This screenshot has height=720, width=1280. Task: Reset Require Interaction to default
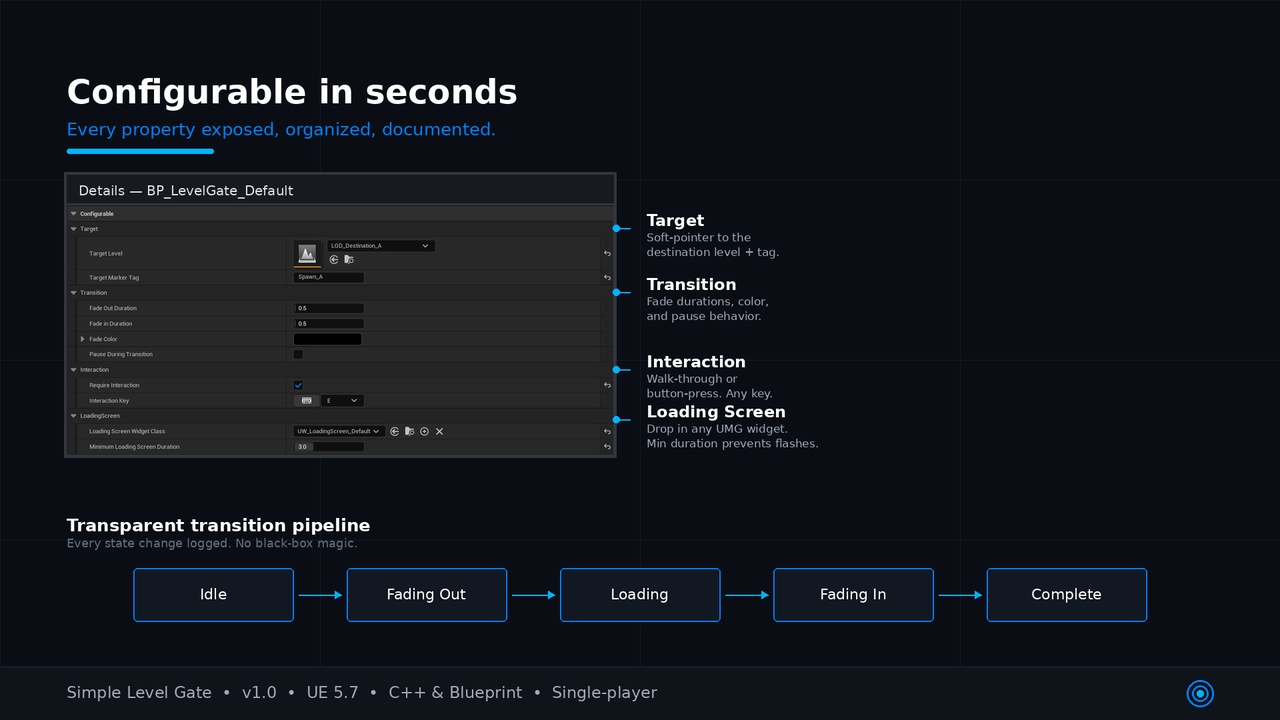[607, 385]
